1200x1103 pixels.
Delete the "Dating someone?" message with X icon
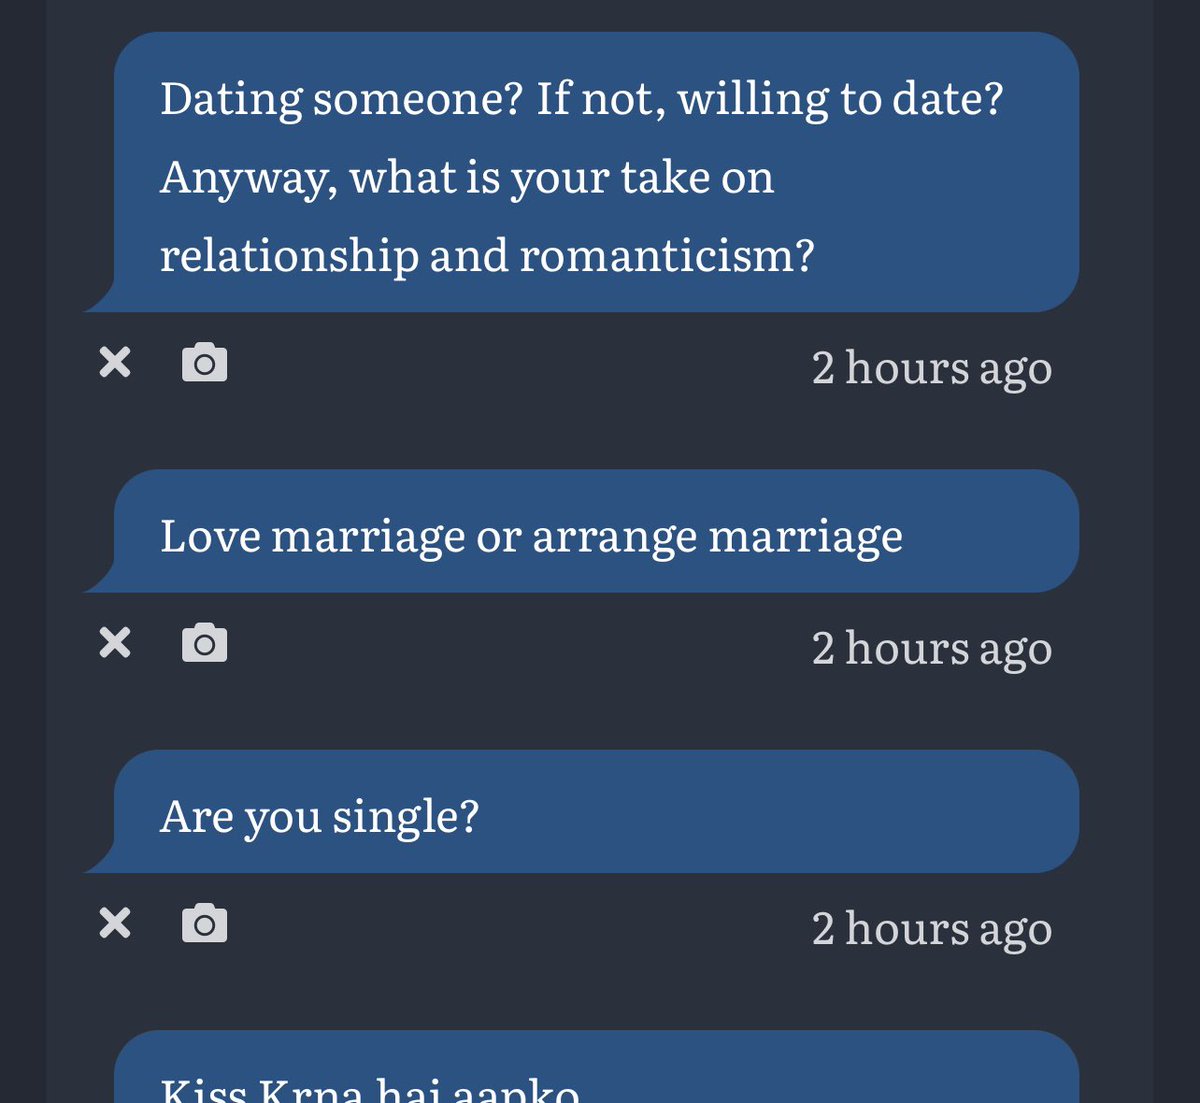click(115, 363)
